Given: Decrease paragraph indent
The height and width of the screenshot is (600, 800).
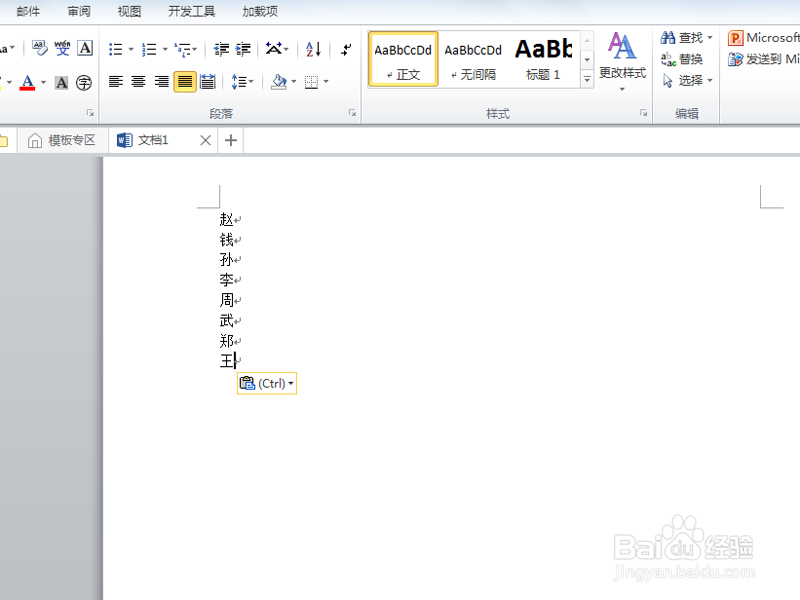Looking at the screenshot, I should pos(221,49).
